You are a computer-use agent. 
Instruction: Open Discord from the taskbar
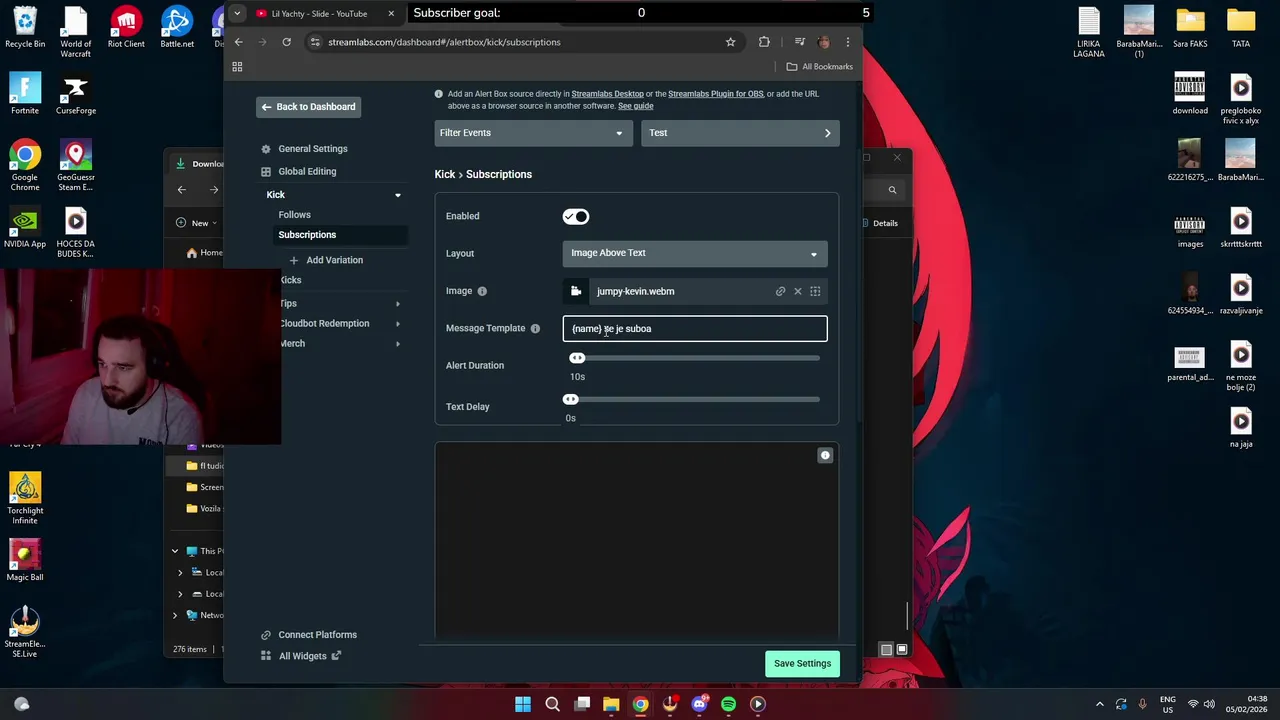click(699, 704)
